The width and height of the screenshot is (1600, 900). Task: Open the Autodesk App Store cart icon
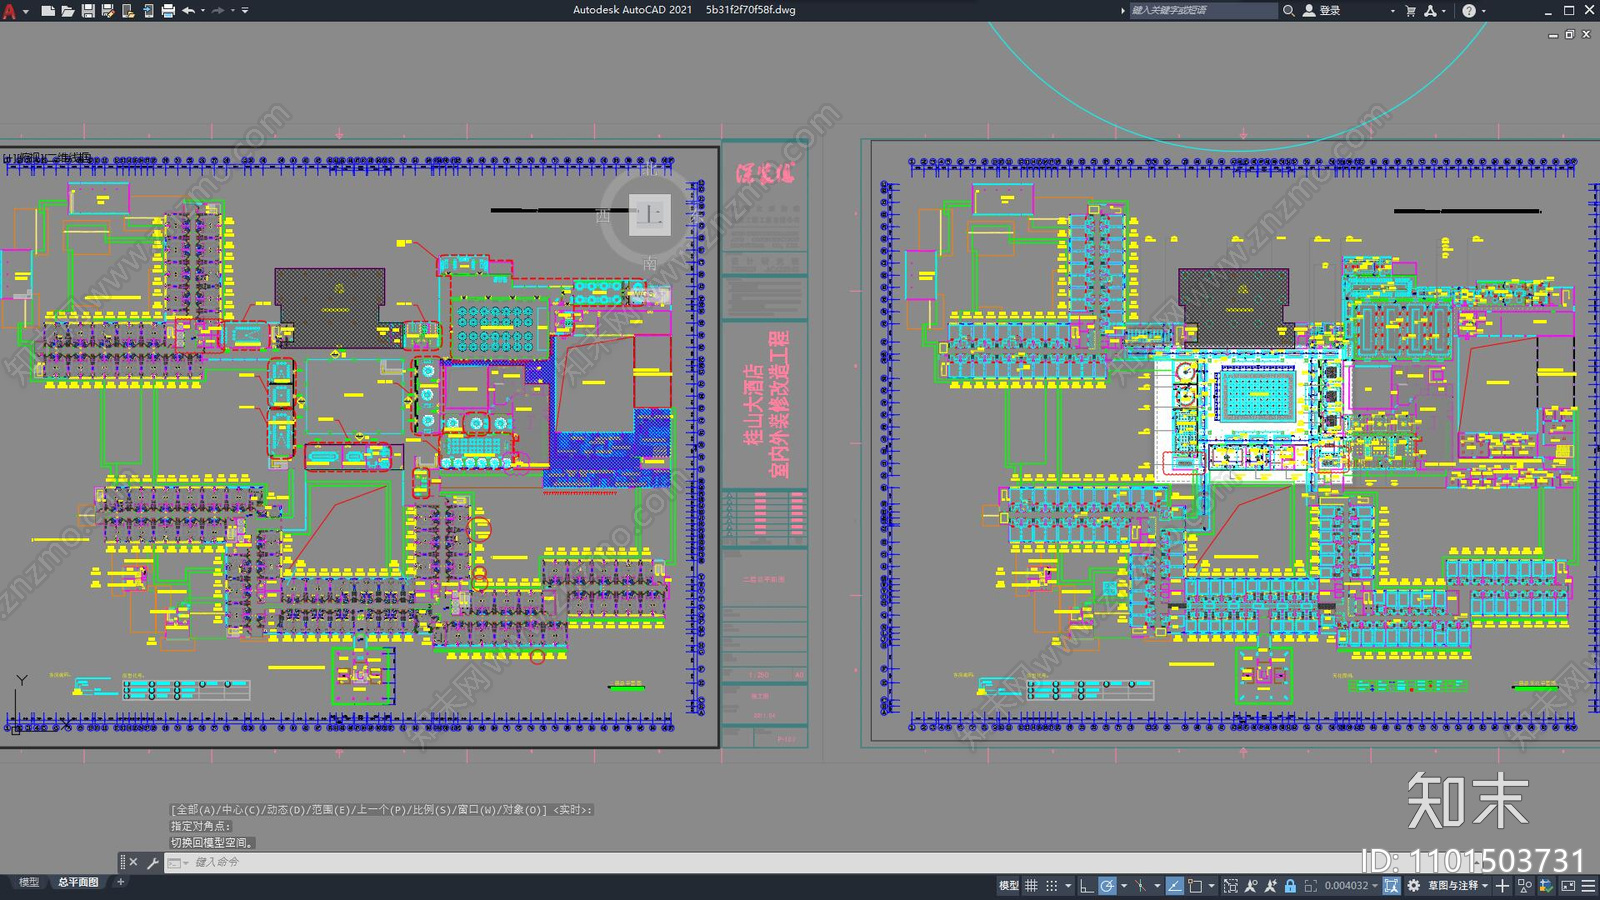click(x=1411, y=10)
